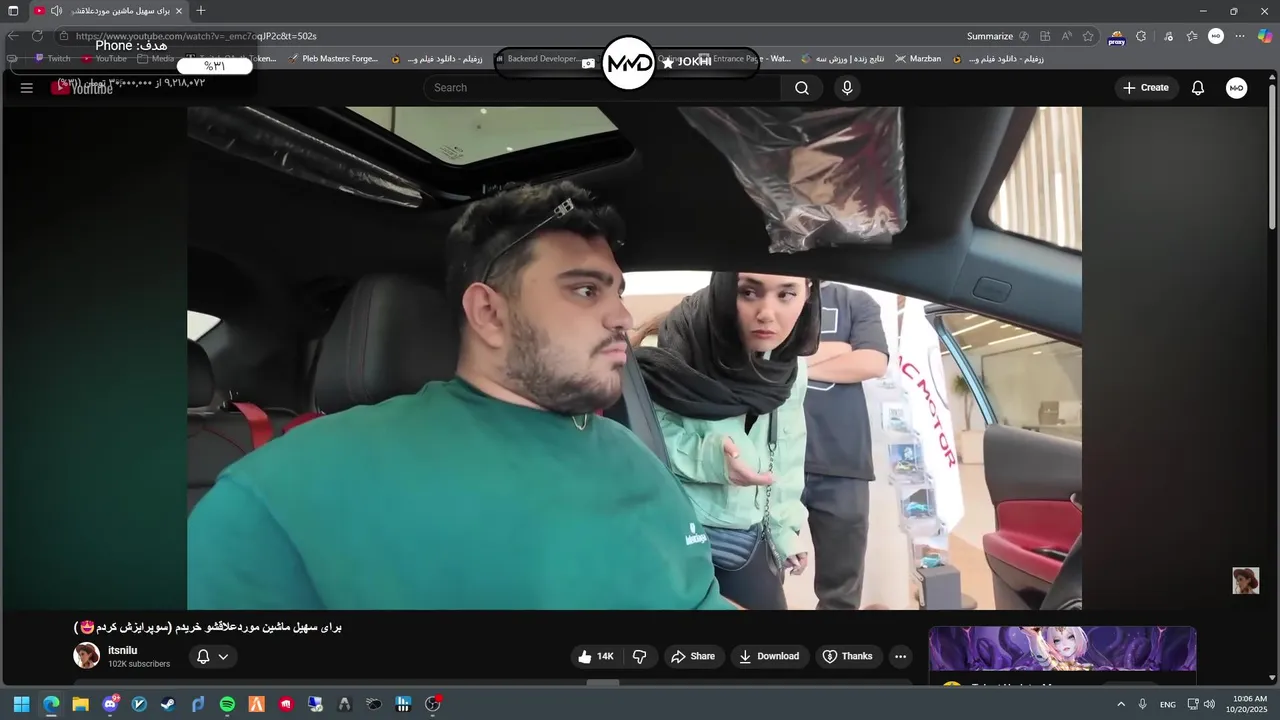Open Favorites list star icon
Viewport: 1280px width, 720px height.
[x=1192, y=36]
